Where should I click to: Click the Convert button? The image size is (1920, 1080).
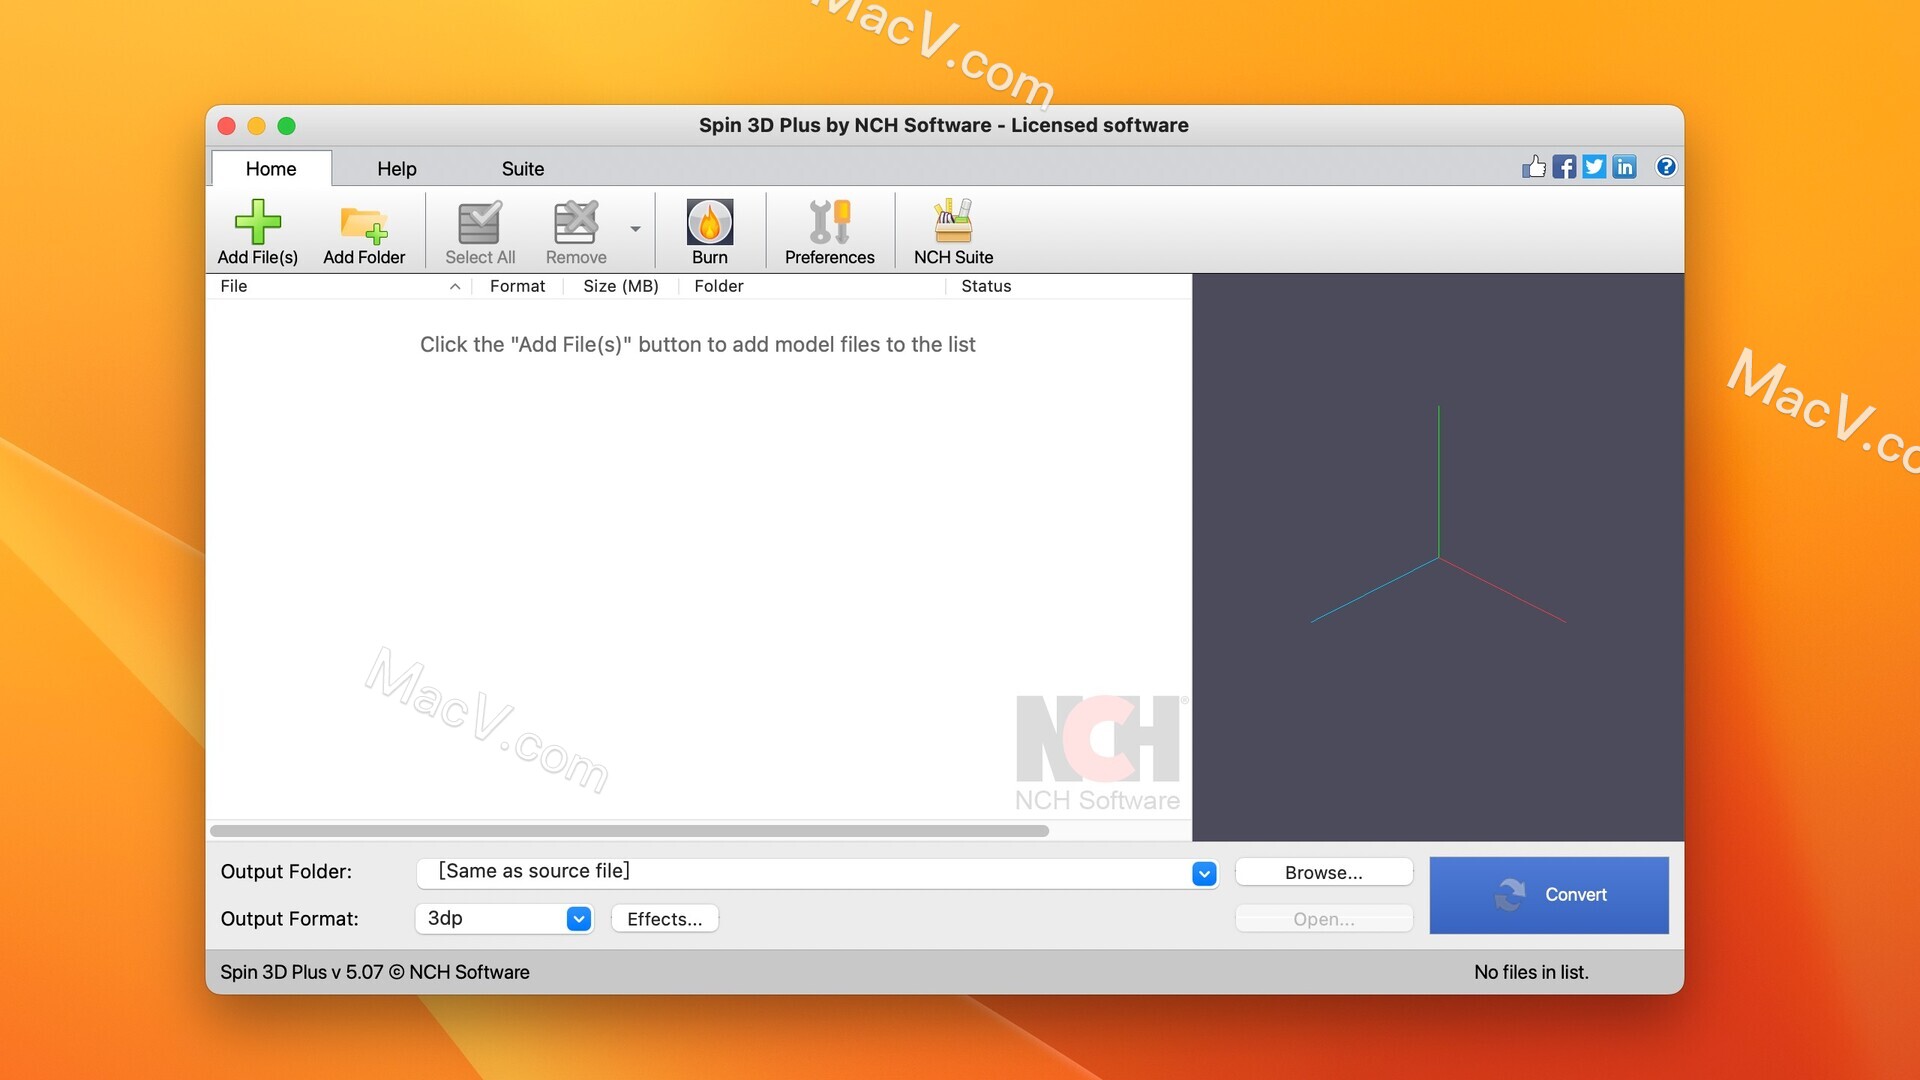pos(1549,894)
